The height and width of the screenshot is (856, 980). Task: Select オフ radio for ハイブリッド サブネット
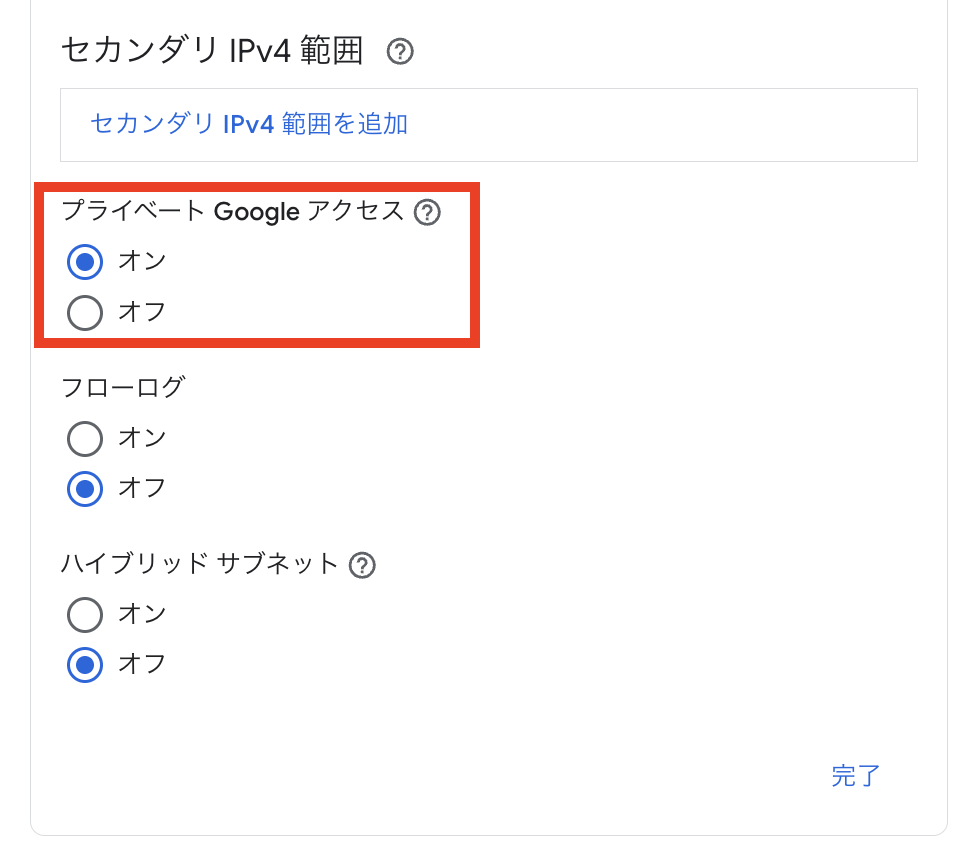(x=85, y=665)
